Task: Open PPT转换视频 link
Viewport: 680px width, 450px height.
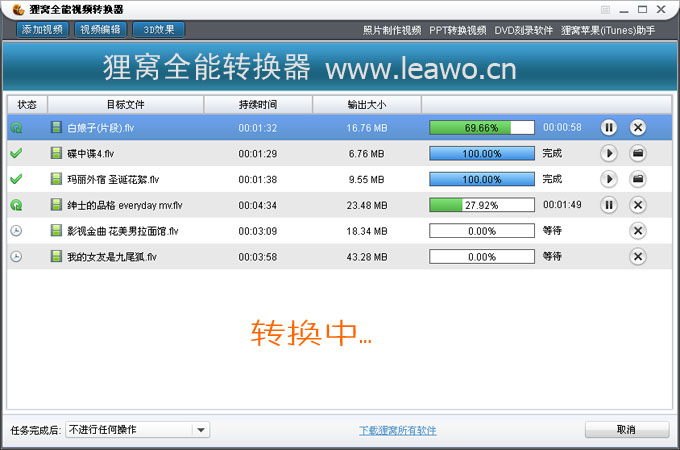Action: pyautogui.click(x=458, y=30)
